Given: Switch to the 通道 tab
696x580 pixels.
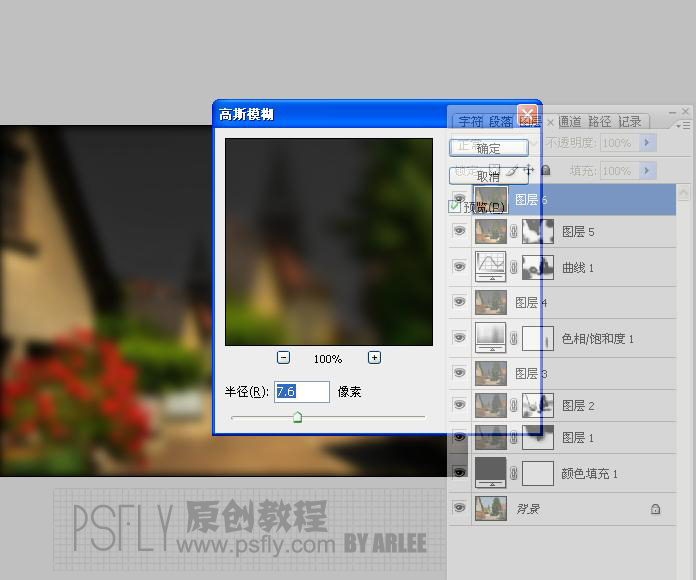Looking at the screenshot, I should coord(570,122).
